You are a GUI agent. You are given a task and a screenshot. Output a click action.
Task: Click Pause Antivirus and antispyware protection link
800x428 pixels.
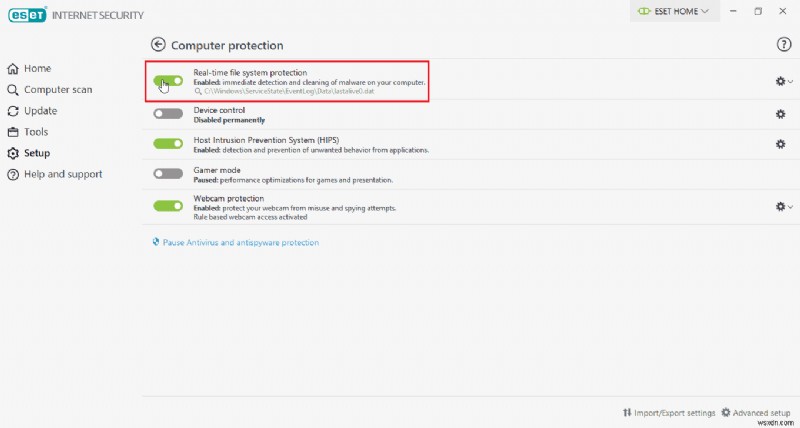(x=236, y=243)
